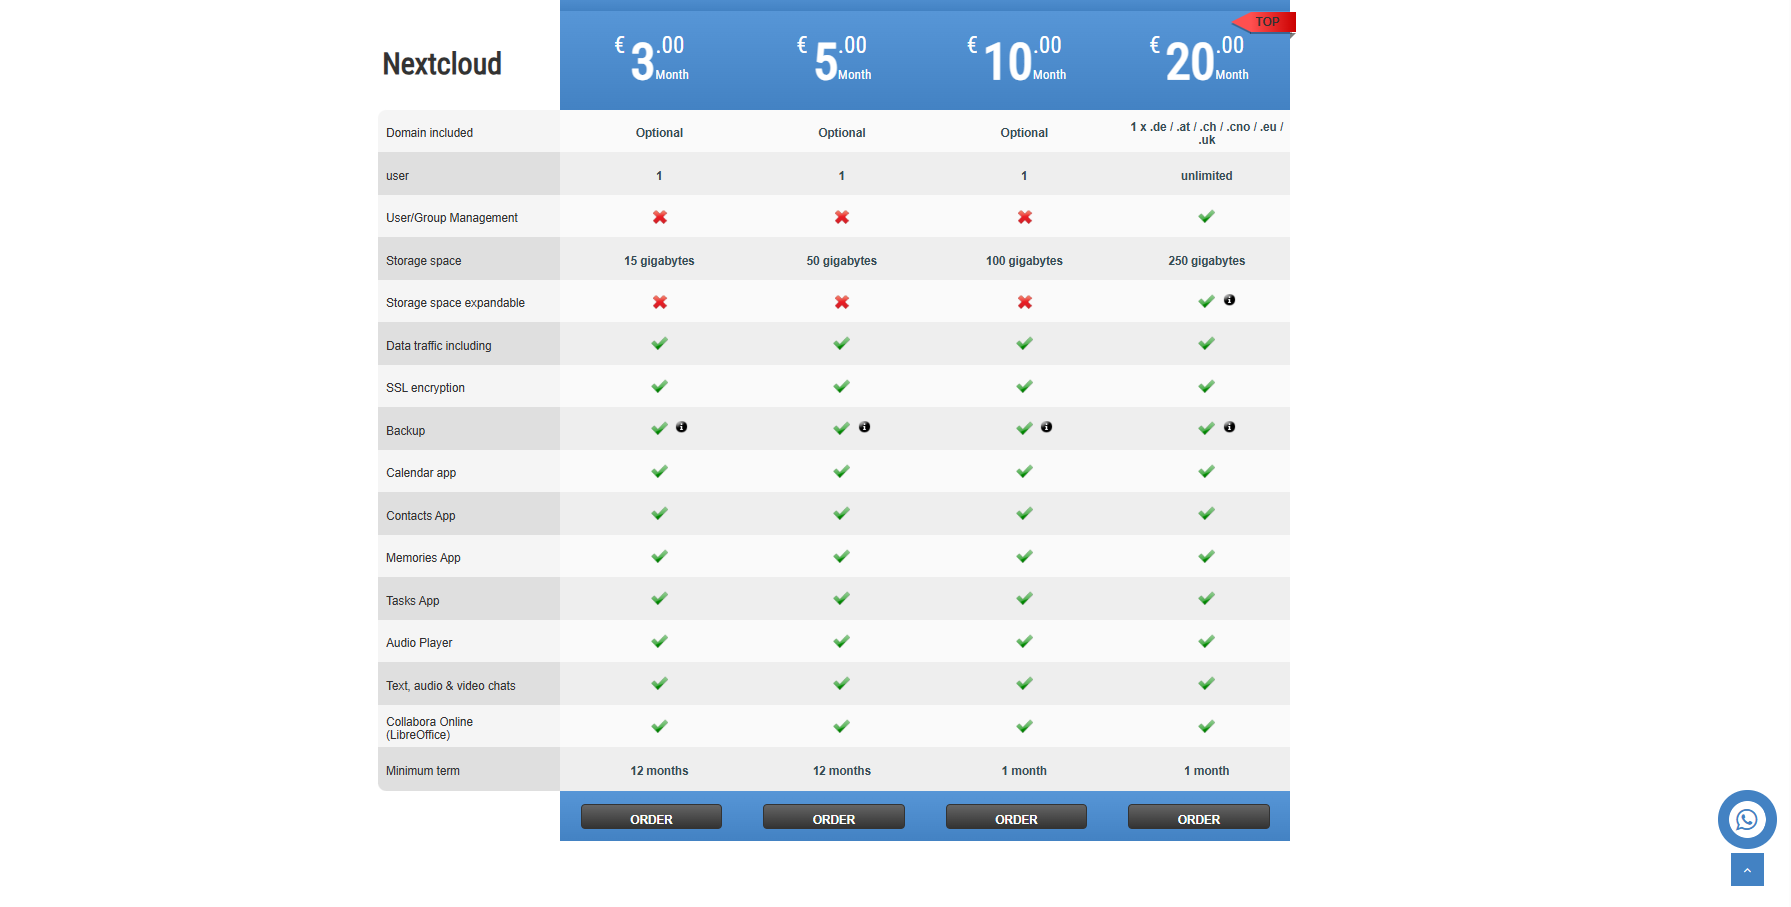Click the 'Calendar app' row label
This screenshot has width=1791, height=907.
tap(421, 473)
